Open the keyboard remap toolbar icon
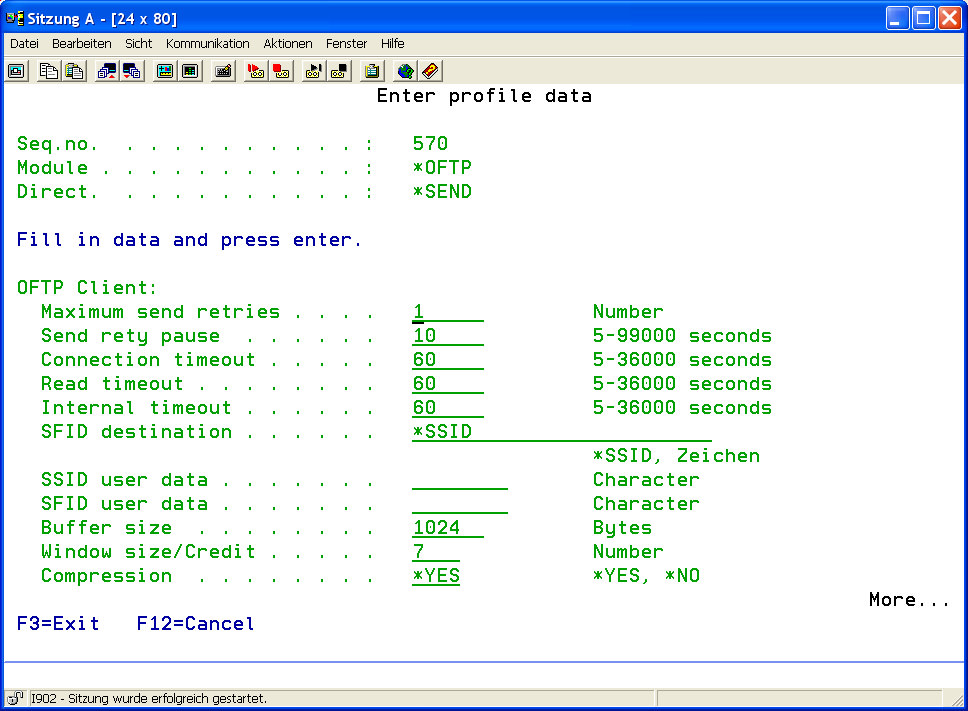The image size is (968, 711). pyautogui.click(x=223, y=71)
